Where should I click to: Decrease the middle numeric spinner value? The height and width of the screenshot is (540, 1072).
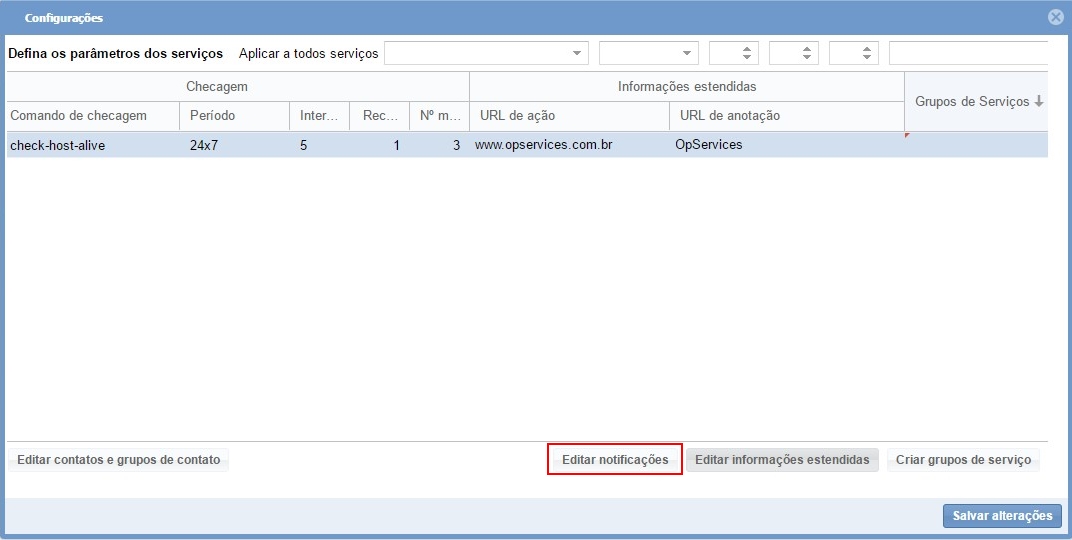808,58
